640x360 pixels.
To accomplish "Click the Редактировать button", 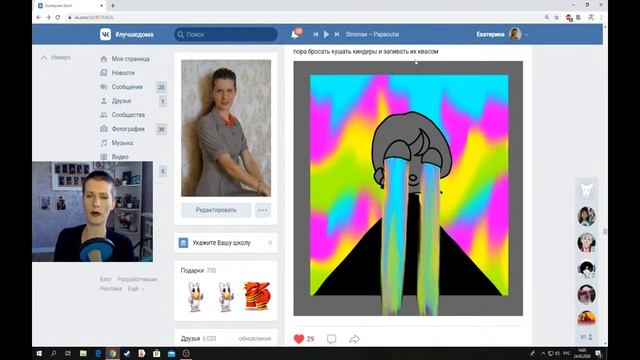I will pyautogui.click(x=216, y=210).
